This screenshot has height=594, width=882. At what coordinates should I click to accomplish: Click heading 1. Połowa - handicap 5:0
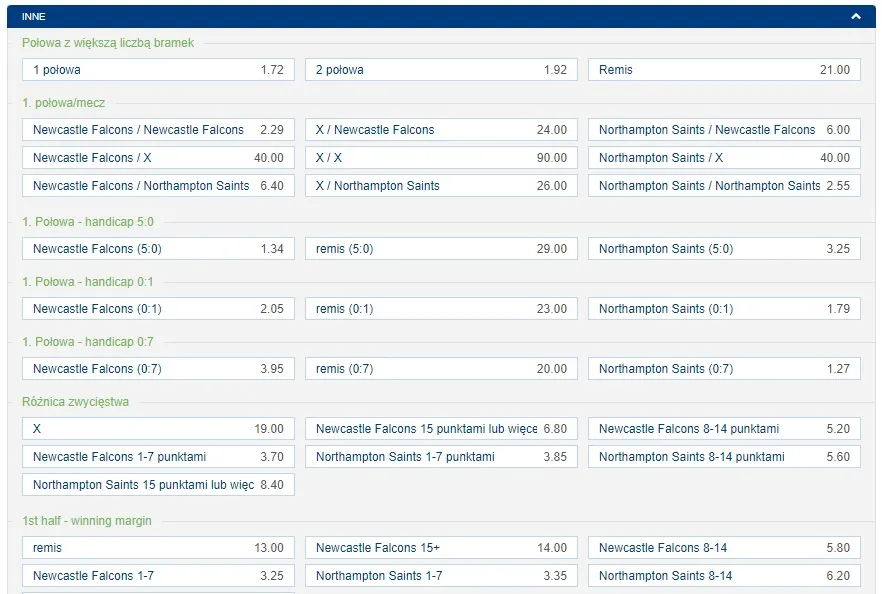click(88, 222)
